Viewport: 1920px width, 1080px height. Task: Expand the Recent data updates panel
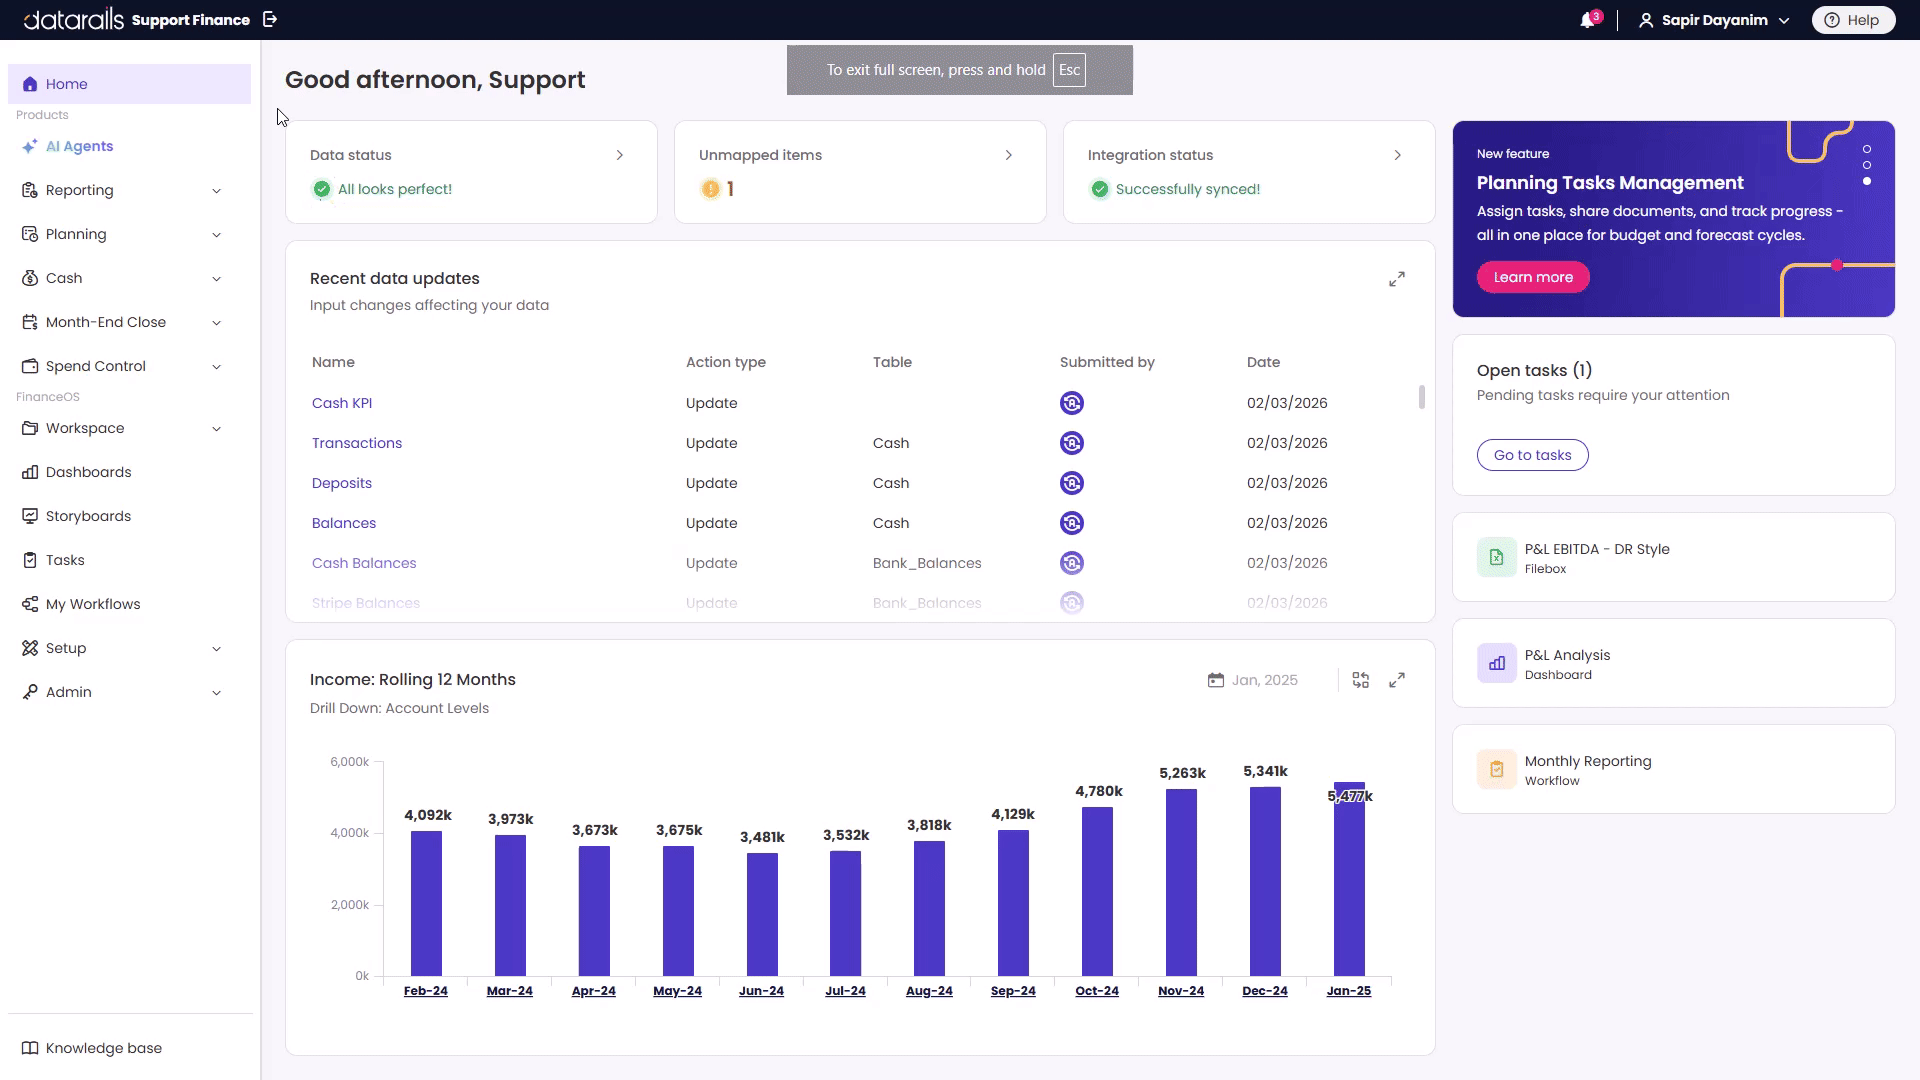tap(1397, 279)
